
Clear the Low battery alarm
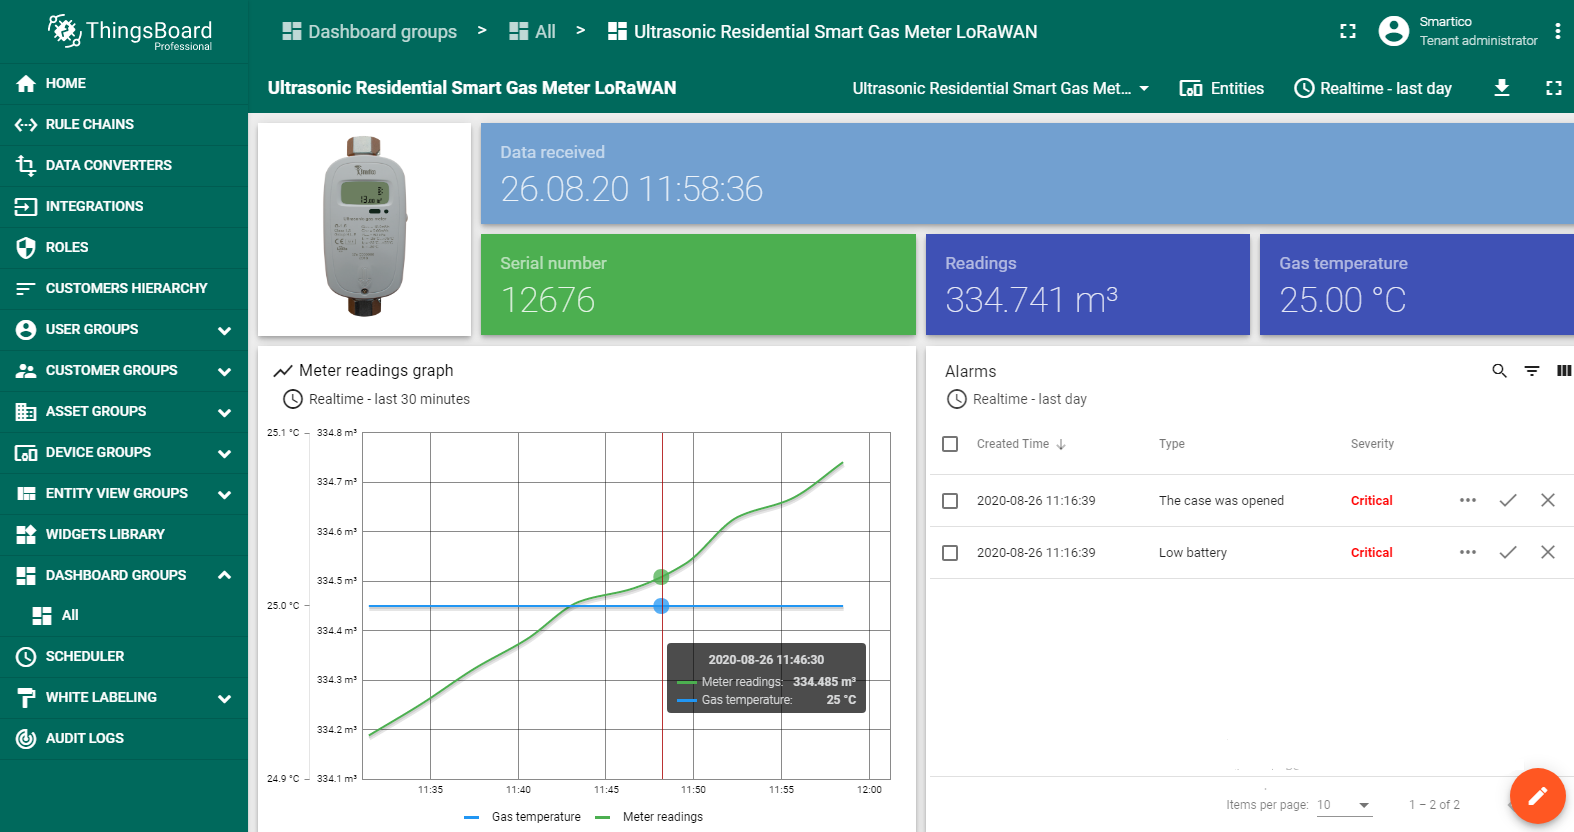coord(1547,552)
